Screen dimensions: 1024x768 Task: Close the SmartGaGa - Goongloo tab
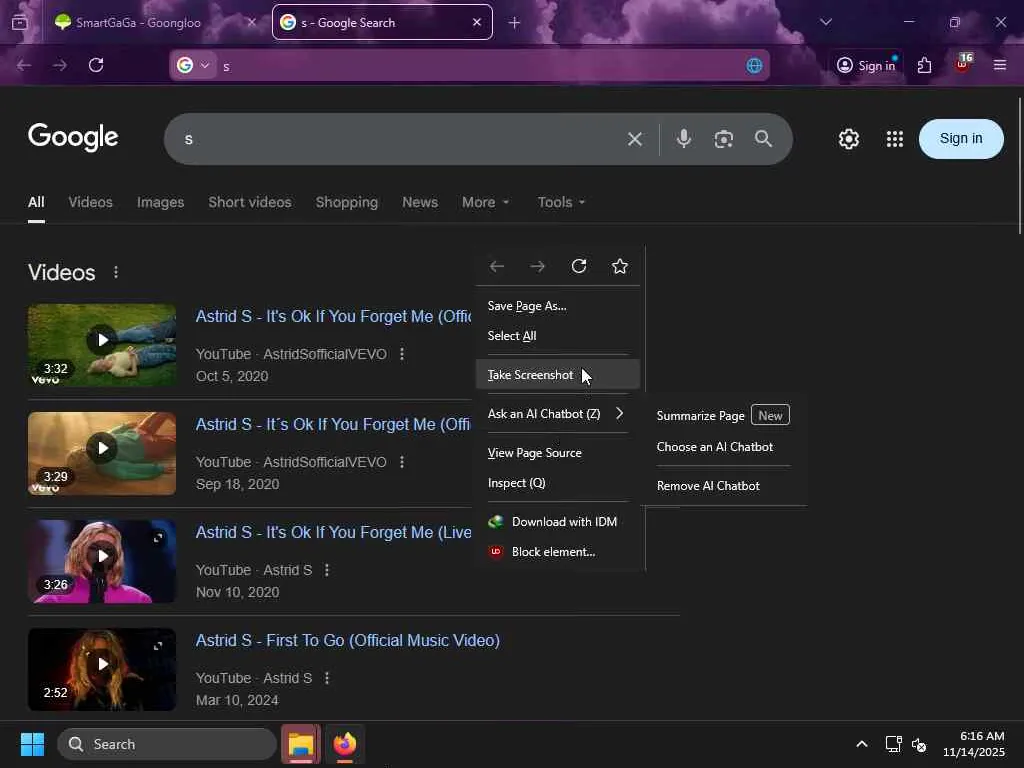coord(251,22)
